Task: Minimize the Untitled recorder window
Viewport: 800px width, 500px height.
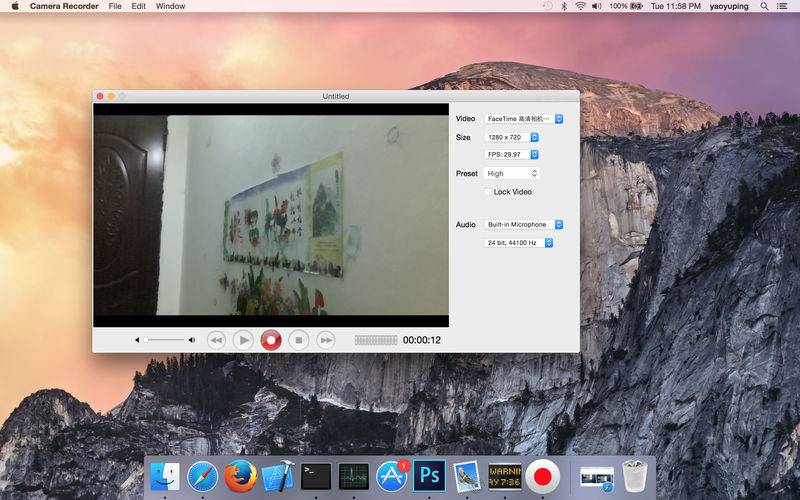Action: pos(111,96)
